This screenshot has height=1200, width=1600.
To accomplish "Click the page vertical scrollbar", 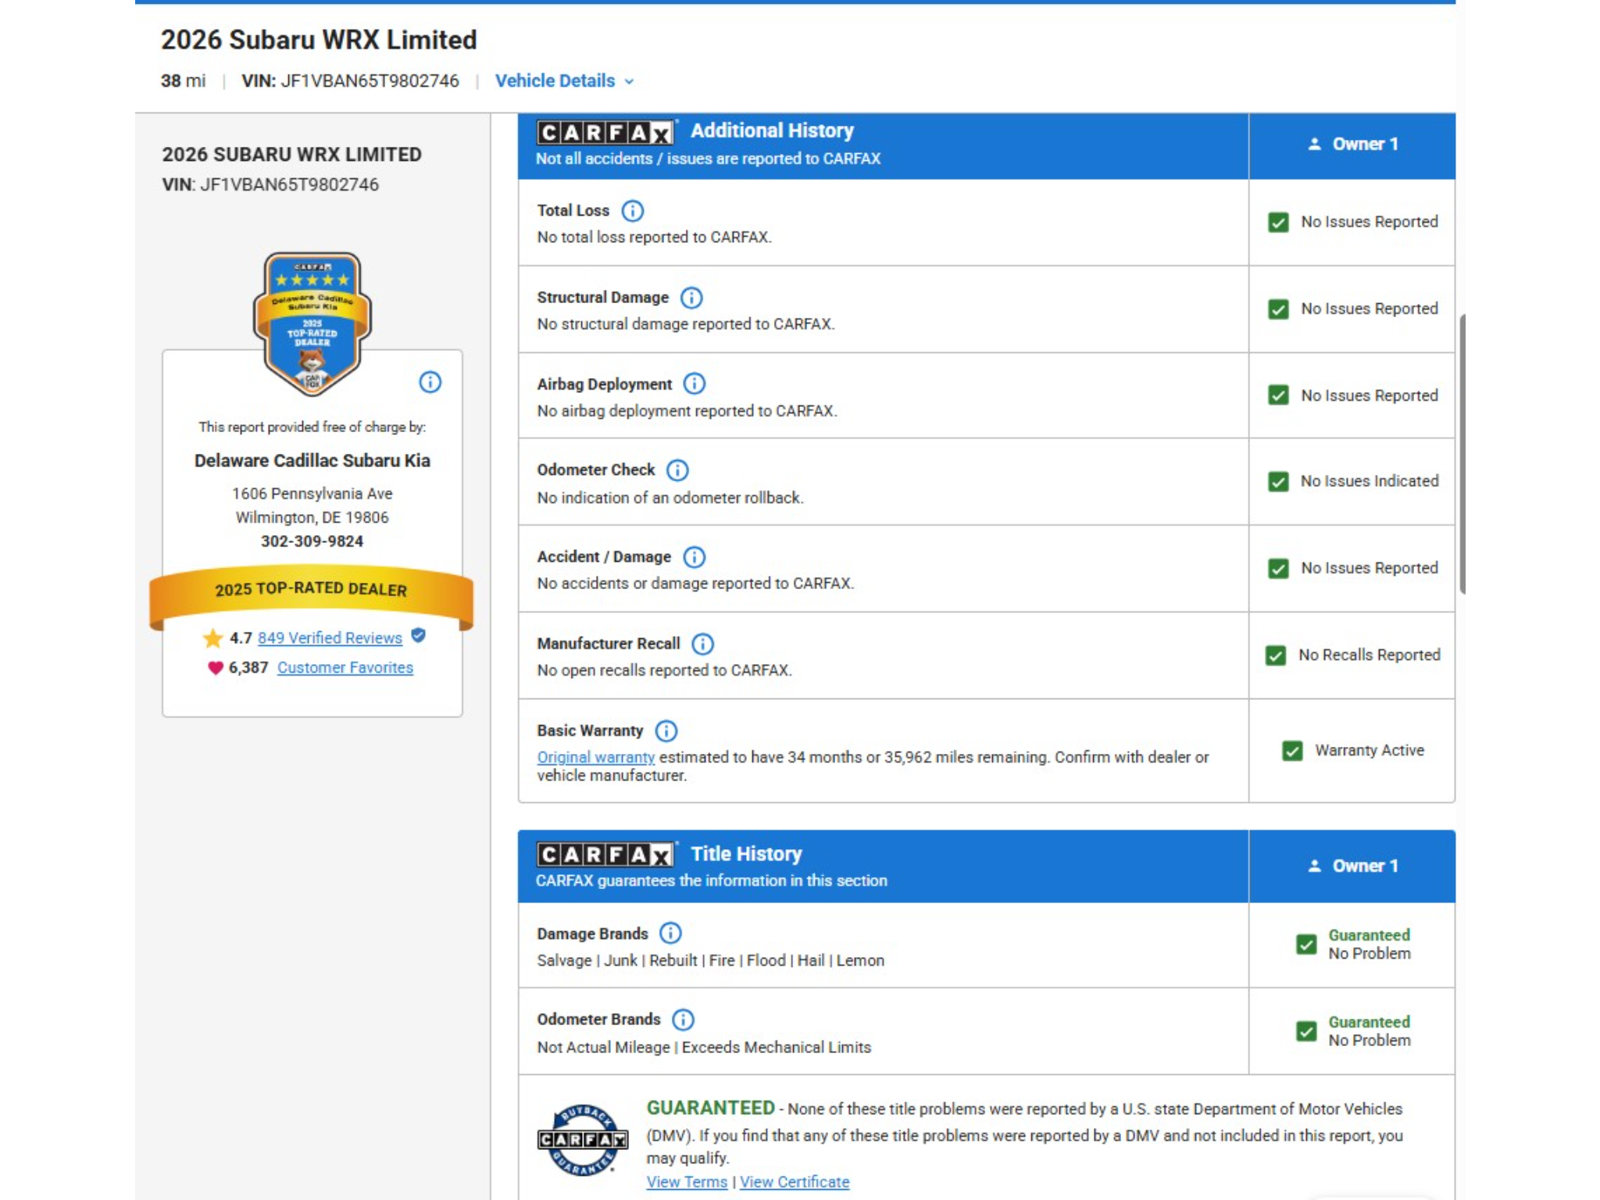I will tap(1463, 454).
